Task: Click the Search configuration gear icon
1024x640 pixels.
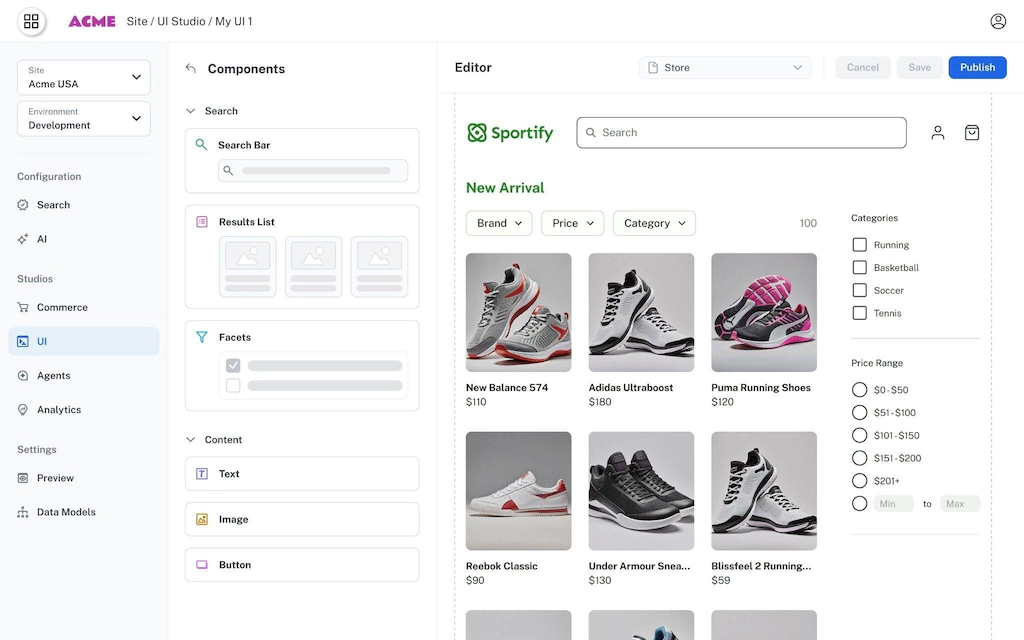Action: (x=23, y=205)
